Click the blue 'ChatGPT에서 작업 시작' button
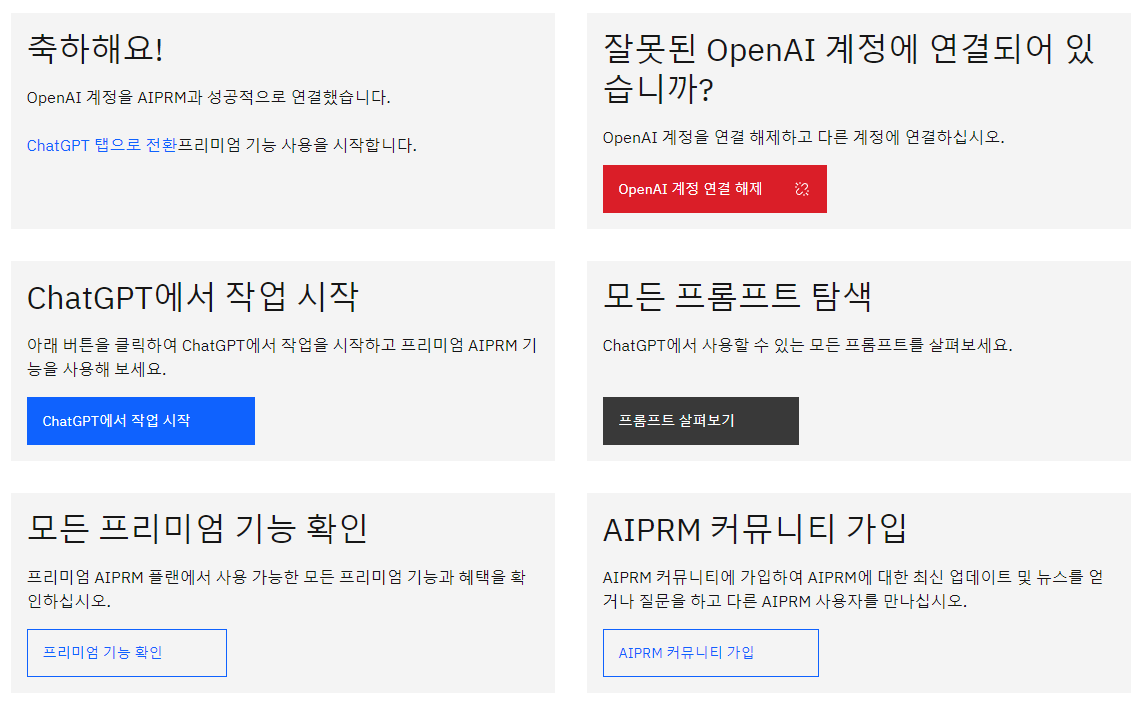 pos(141,420)
